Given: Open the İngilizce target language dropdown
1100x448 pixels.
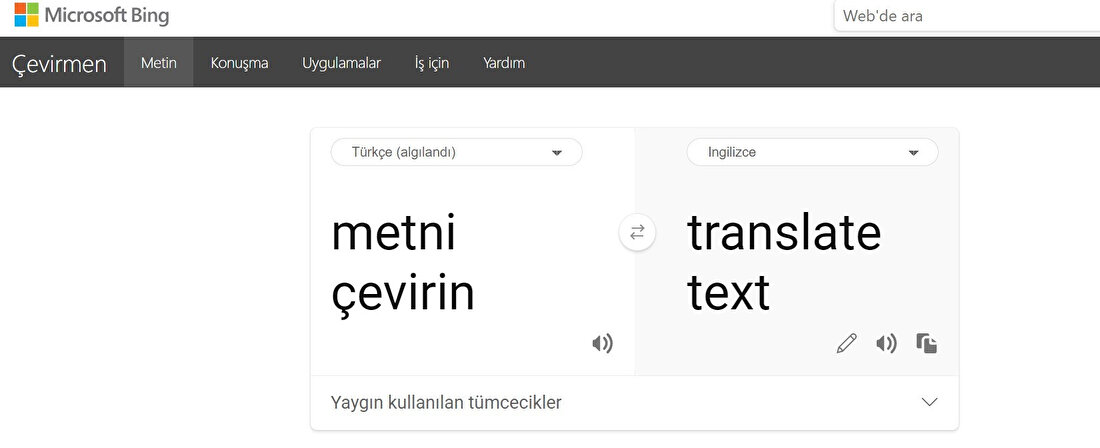Looking at the screenshot, I should (812, 152).
